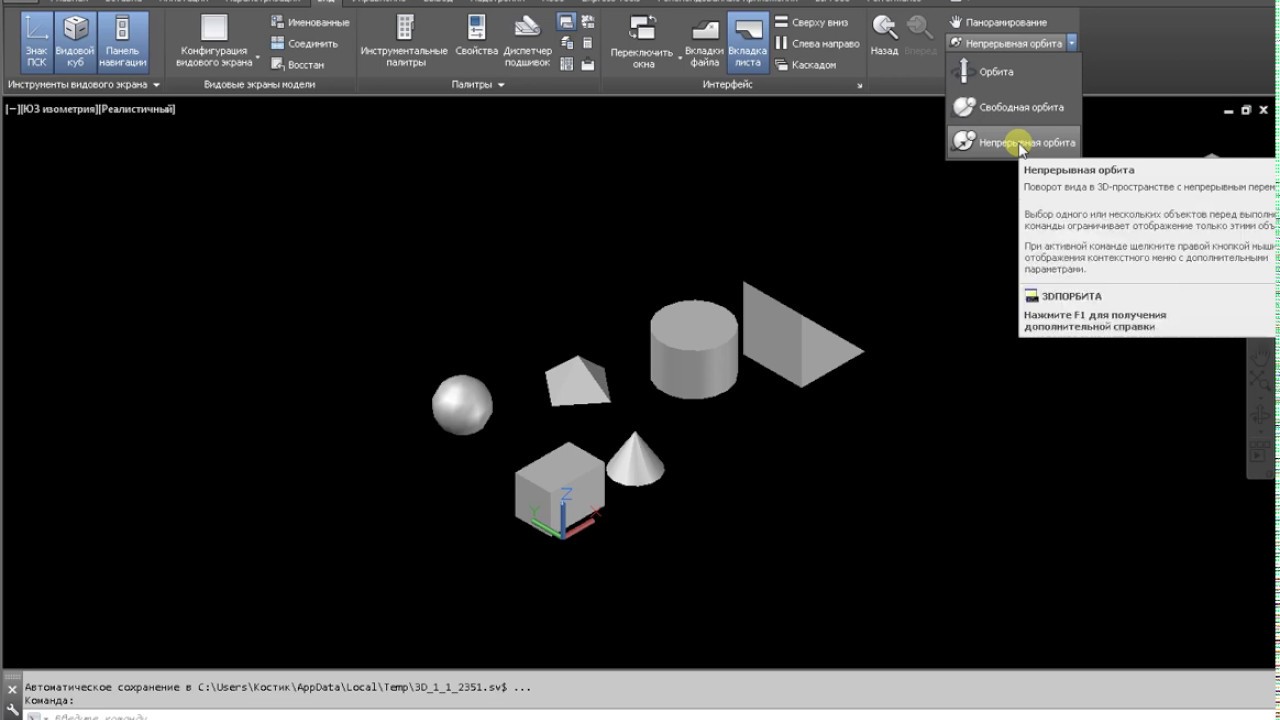Select the Панорамирование pan tool

[998, 22]
